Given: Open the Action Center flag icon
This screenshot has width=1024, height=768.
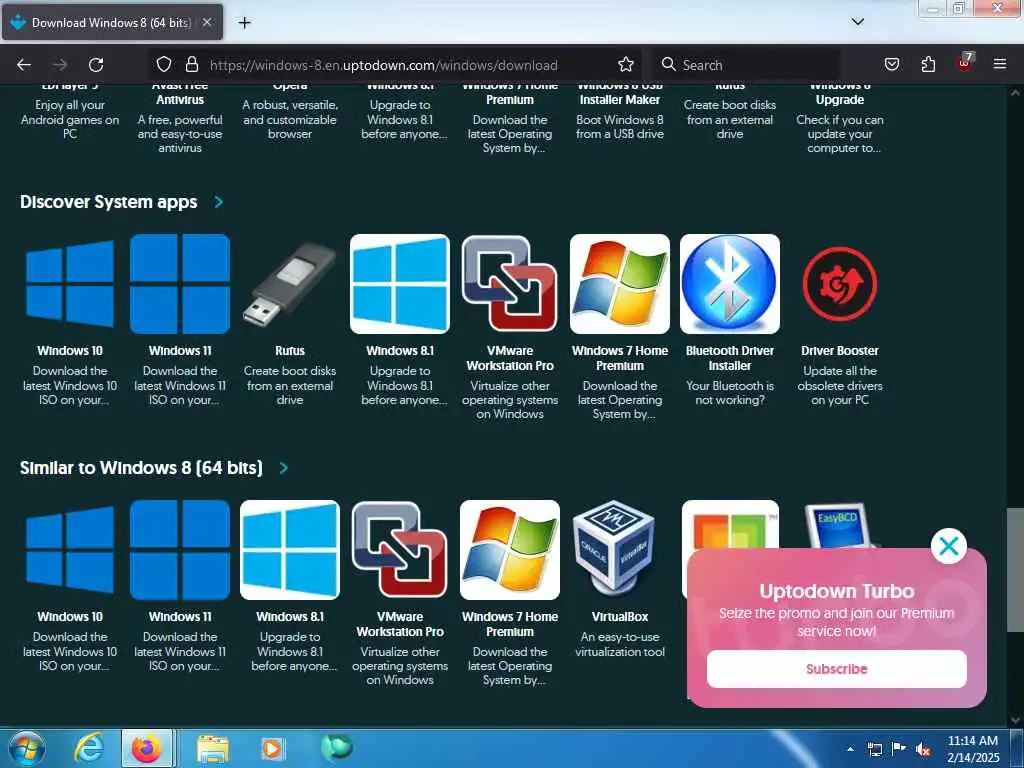Looking at the screenshot, I should point(899,749).
